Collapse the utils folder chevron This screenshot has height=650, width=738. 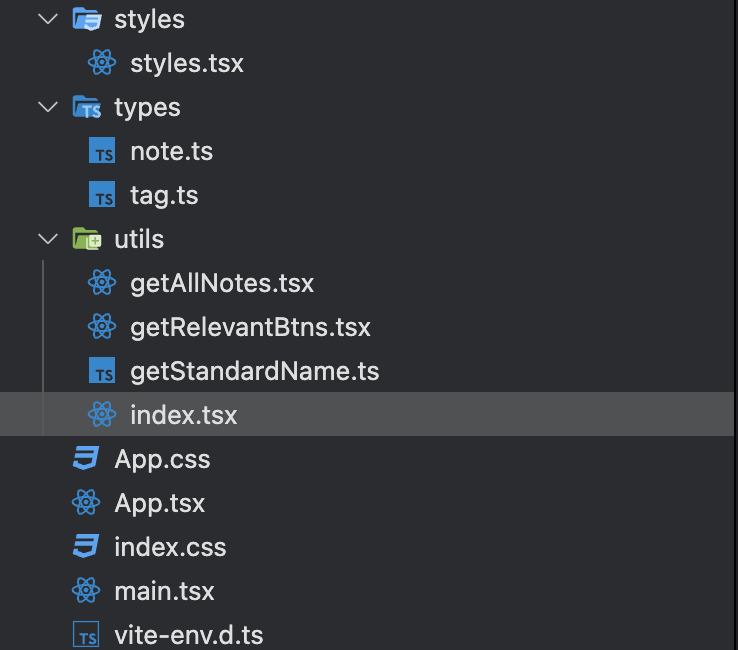click(x=48, y=239)
